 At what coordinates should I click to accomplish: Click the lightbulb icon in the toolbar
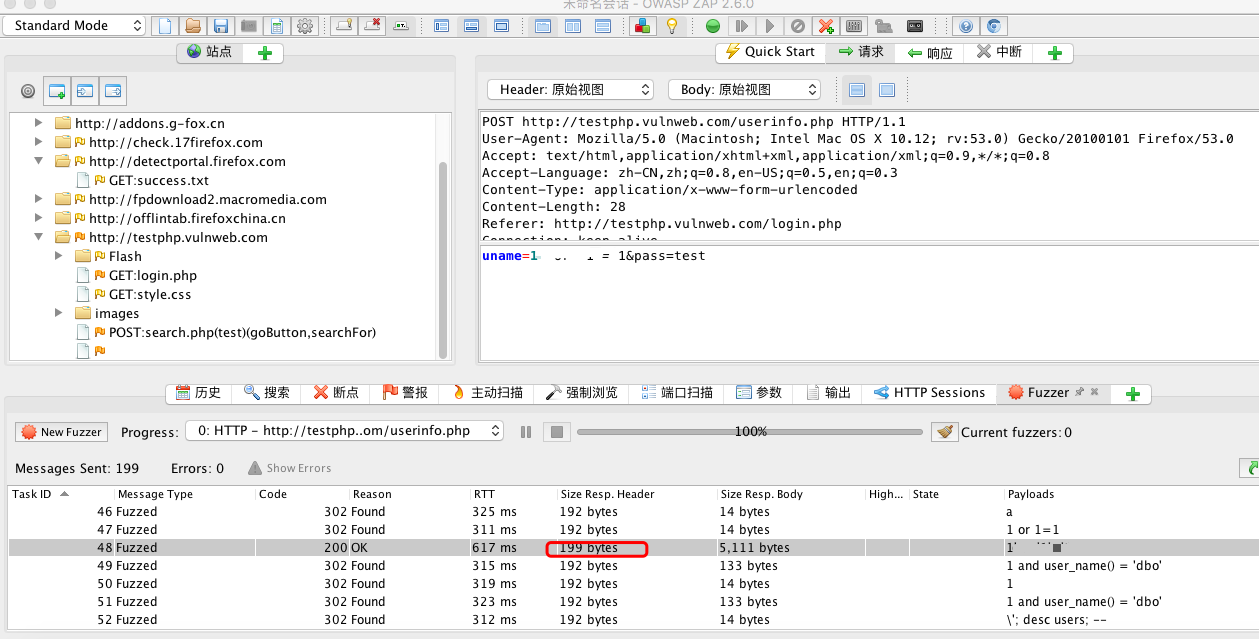tap(672, 26)
